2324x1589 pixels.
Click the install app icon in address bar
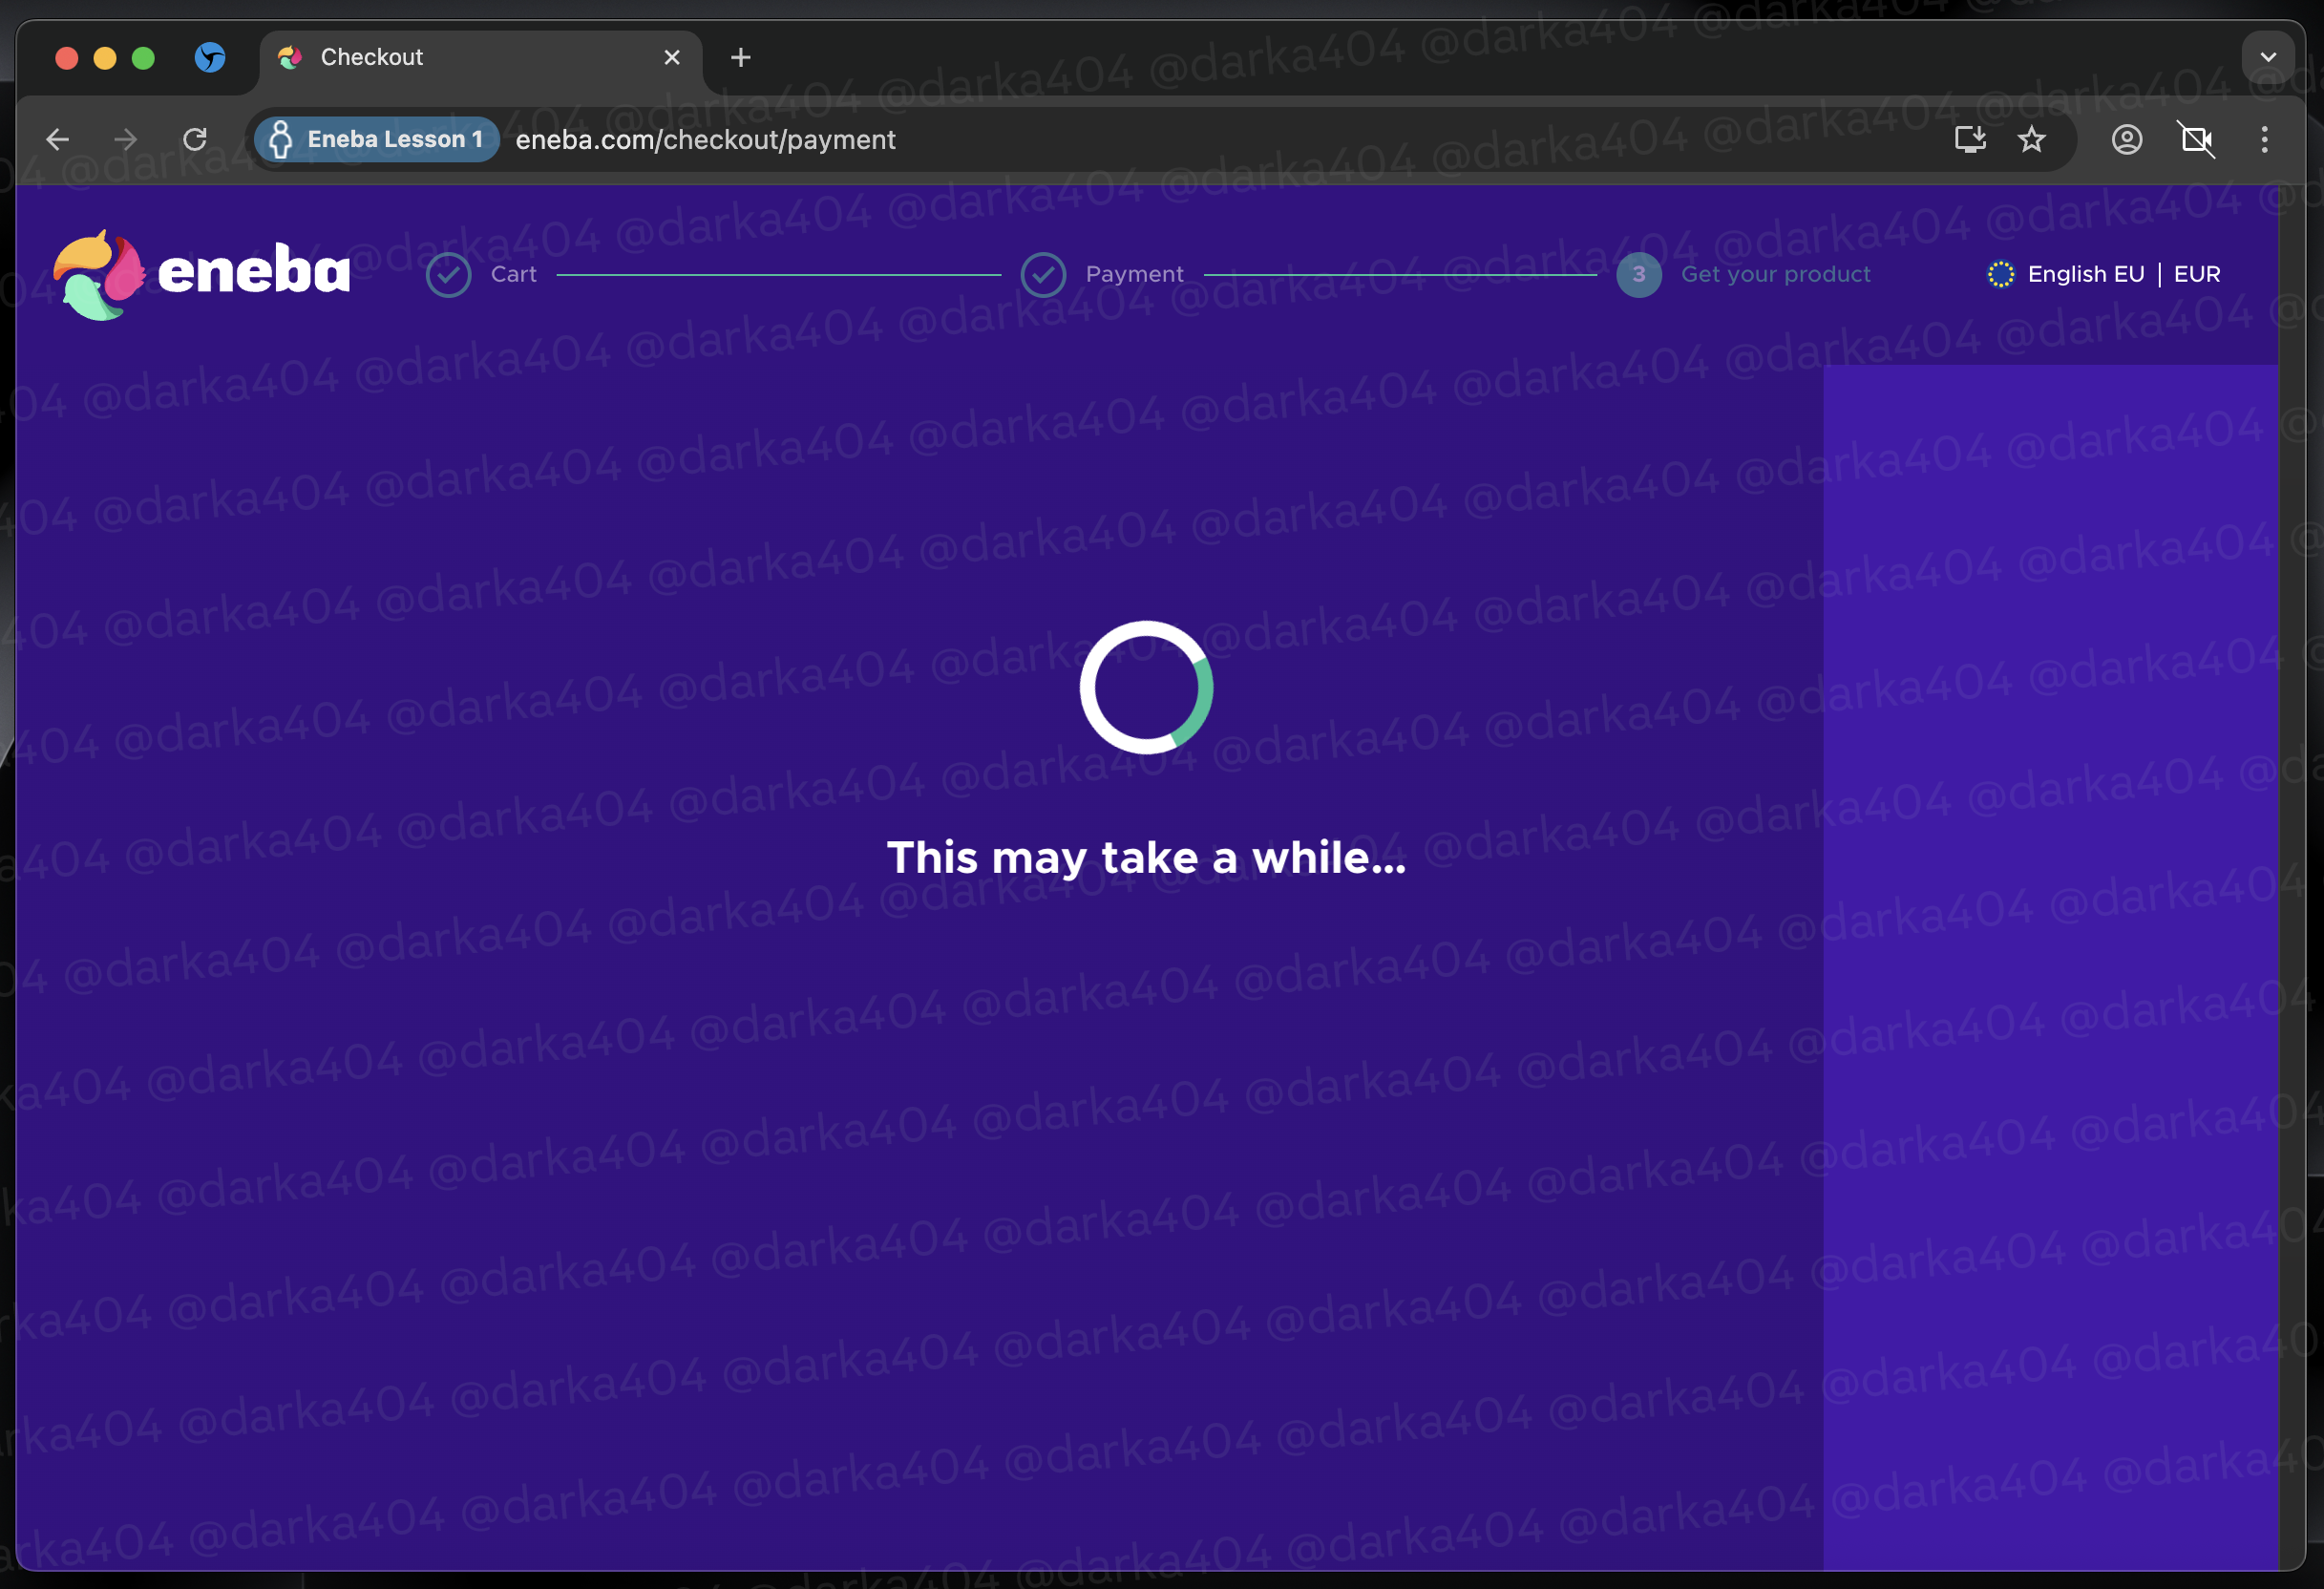coord(1970,139)
